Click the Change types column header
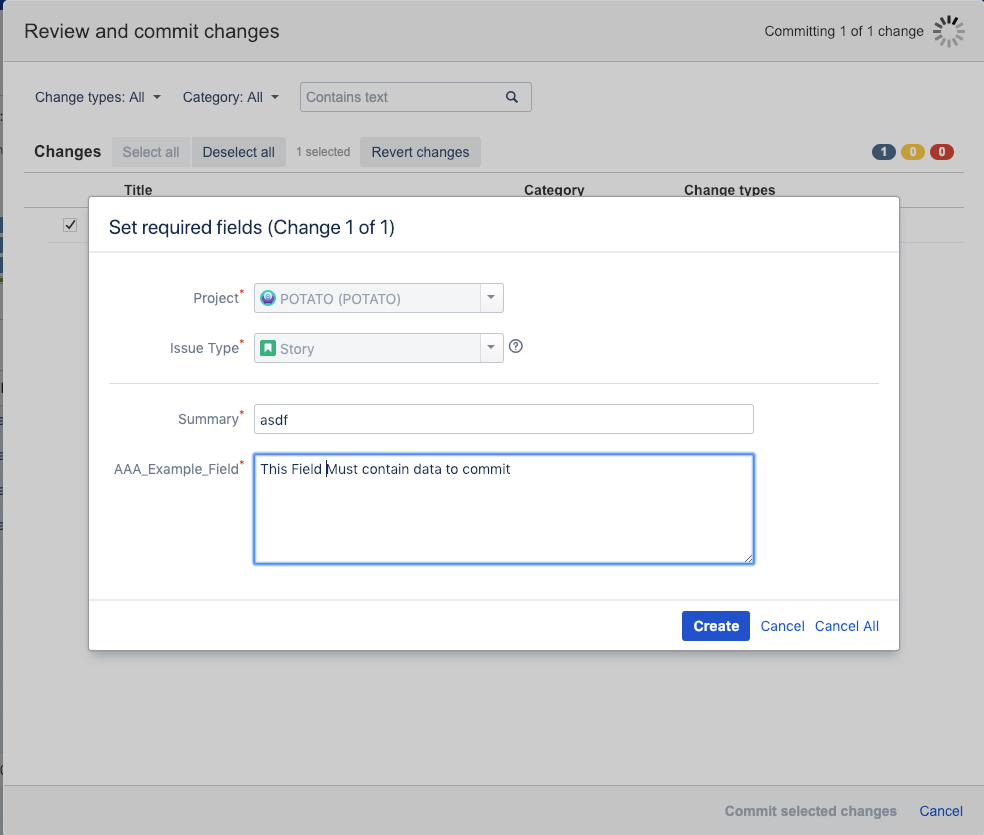This screenshot has height=835, width=984. click(x=729, y=189)
